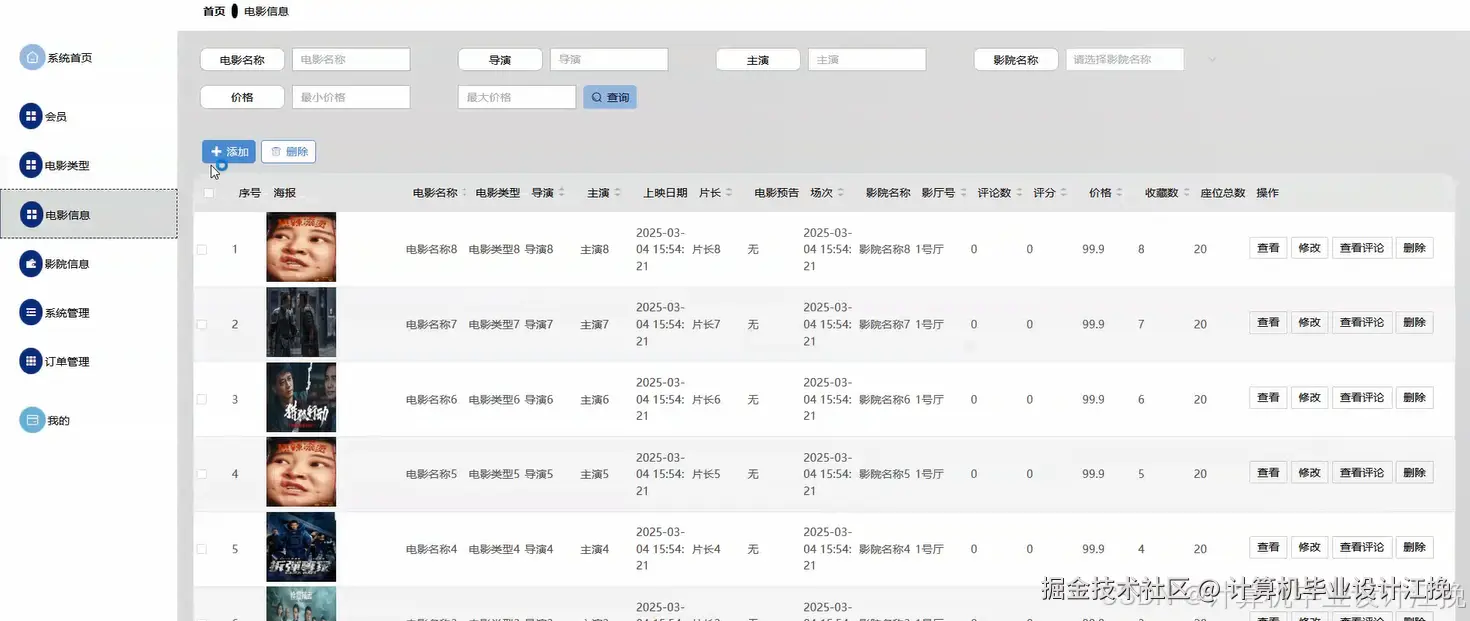Screen dimensions: 1470x621
Task: Open the 影院名称 selection dropdown
Action: (x=1125, y=59)
